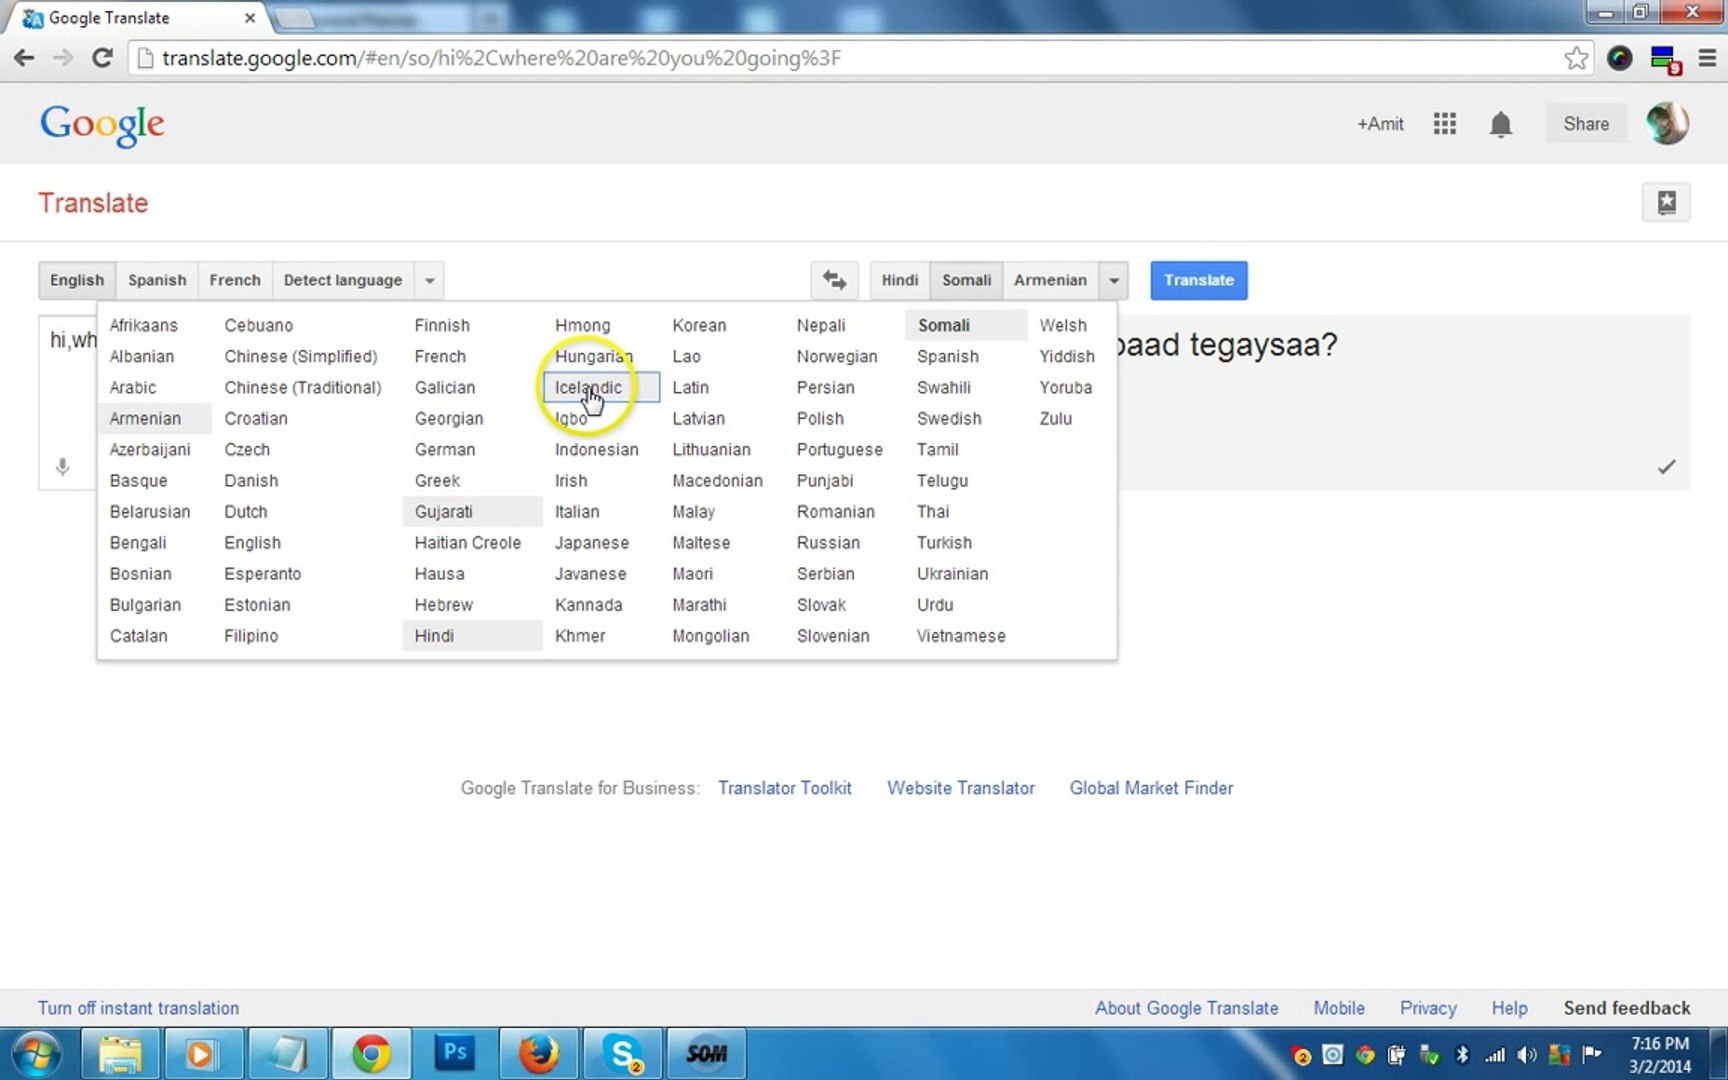Image resolution: width=1728 pixels, height=1080 pixels.
Task: Toggle English as source language
Action: (77, 280)
